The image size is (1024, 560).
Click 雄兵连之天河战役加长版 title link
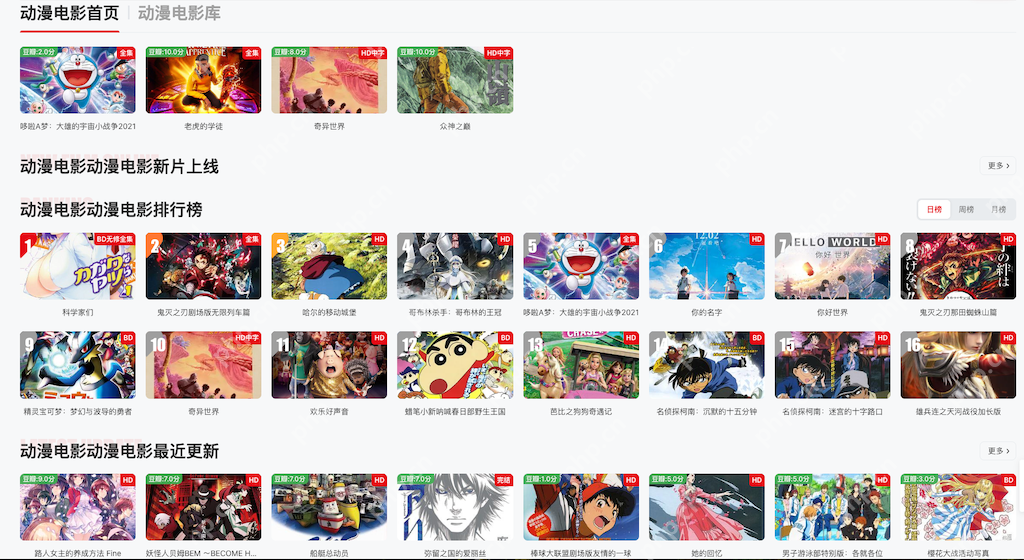click(958, 412)
